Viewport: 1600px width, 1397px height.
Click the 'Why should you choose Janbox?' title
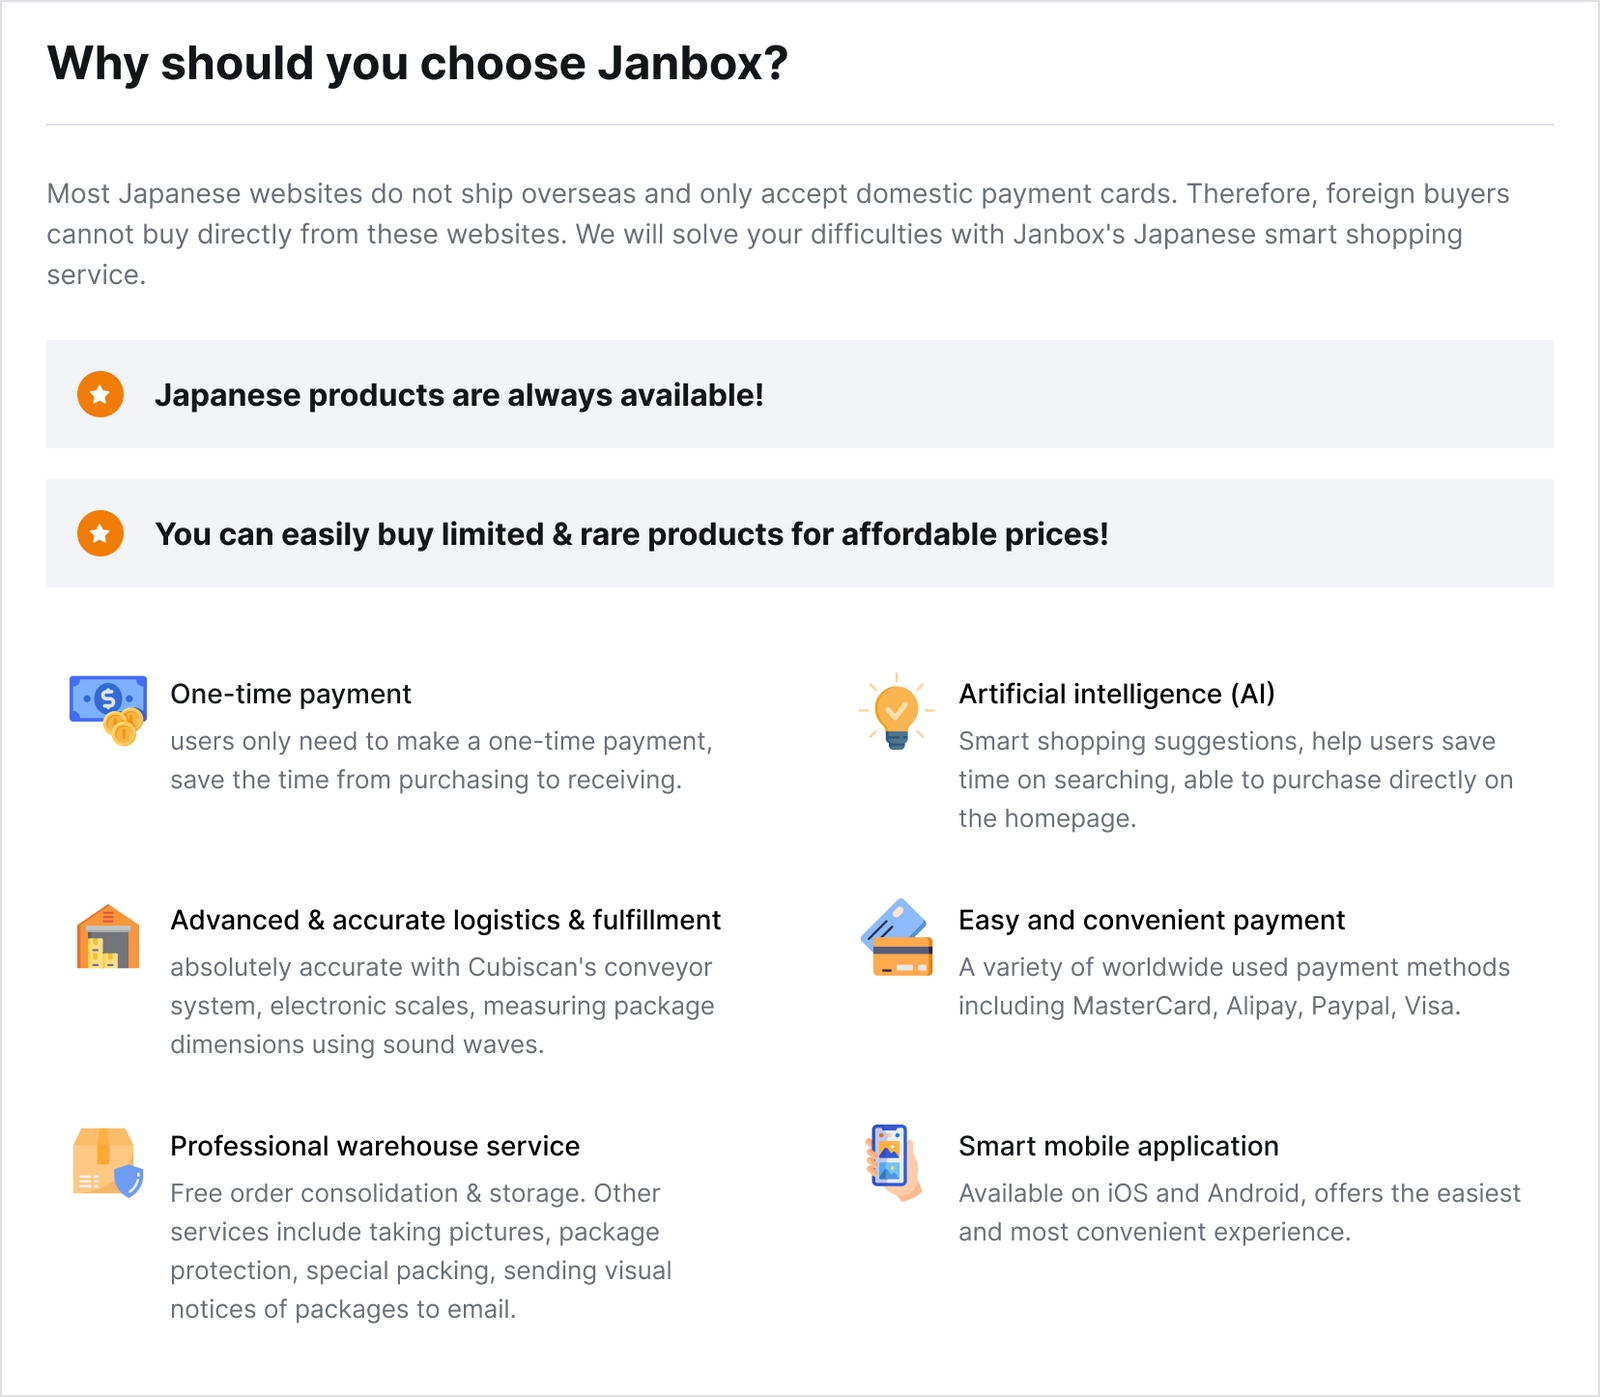point(417,64)
